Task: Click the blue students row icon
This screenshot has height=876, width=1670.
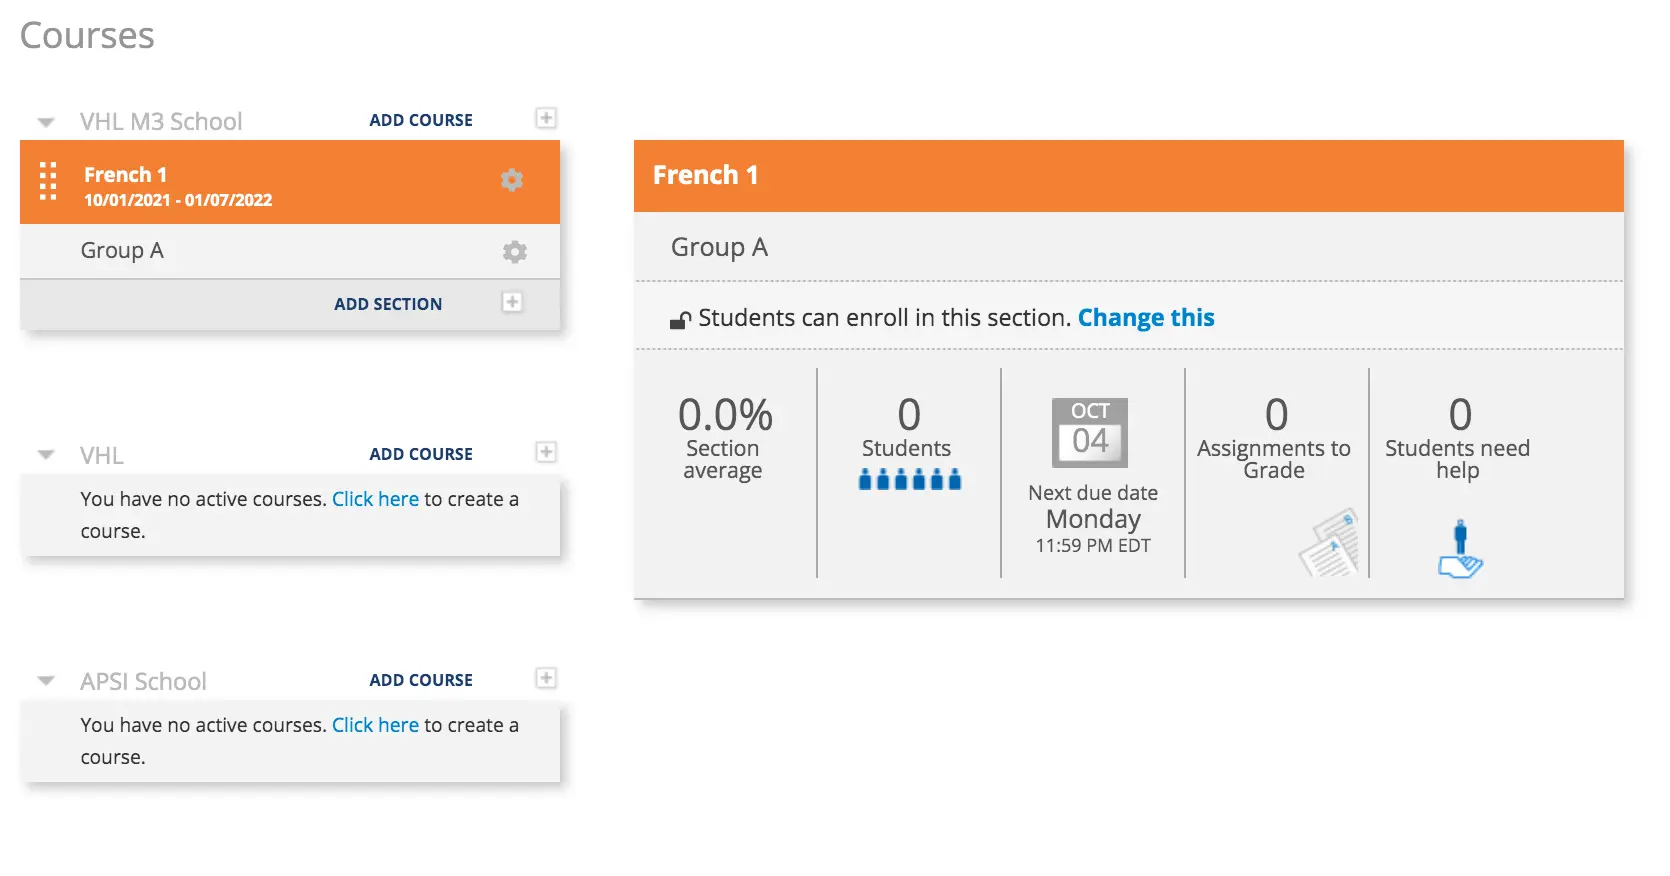Action: [909, 480]
